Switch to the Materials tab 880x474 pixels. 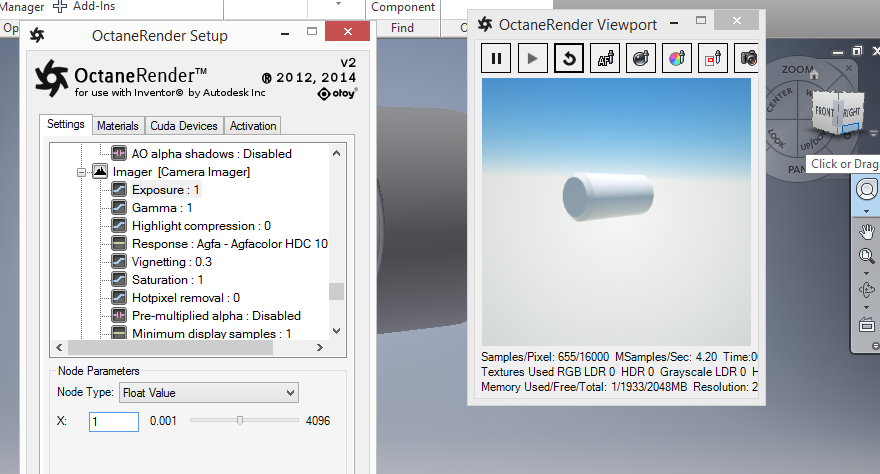(x=118, y=126)
